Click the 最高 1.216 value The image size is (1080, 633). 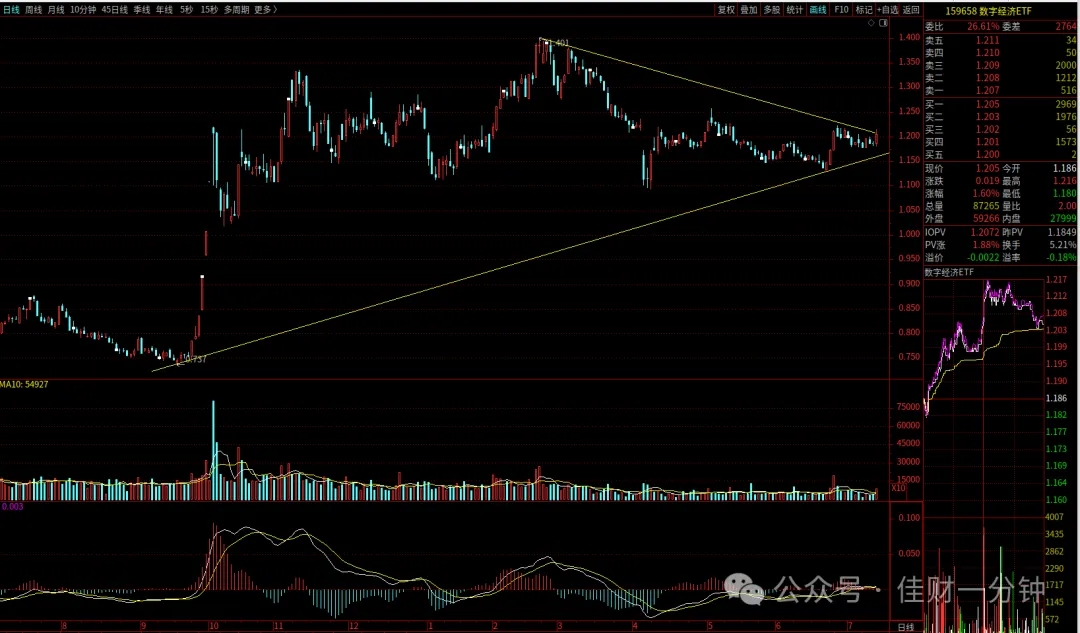(1065, 180)
